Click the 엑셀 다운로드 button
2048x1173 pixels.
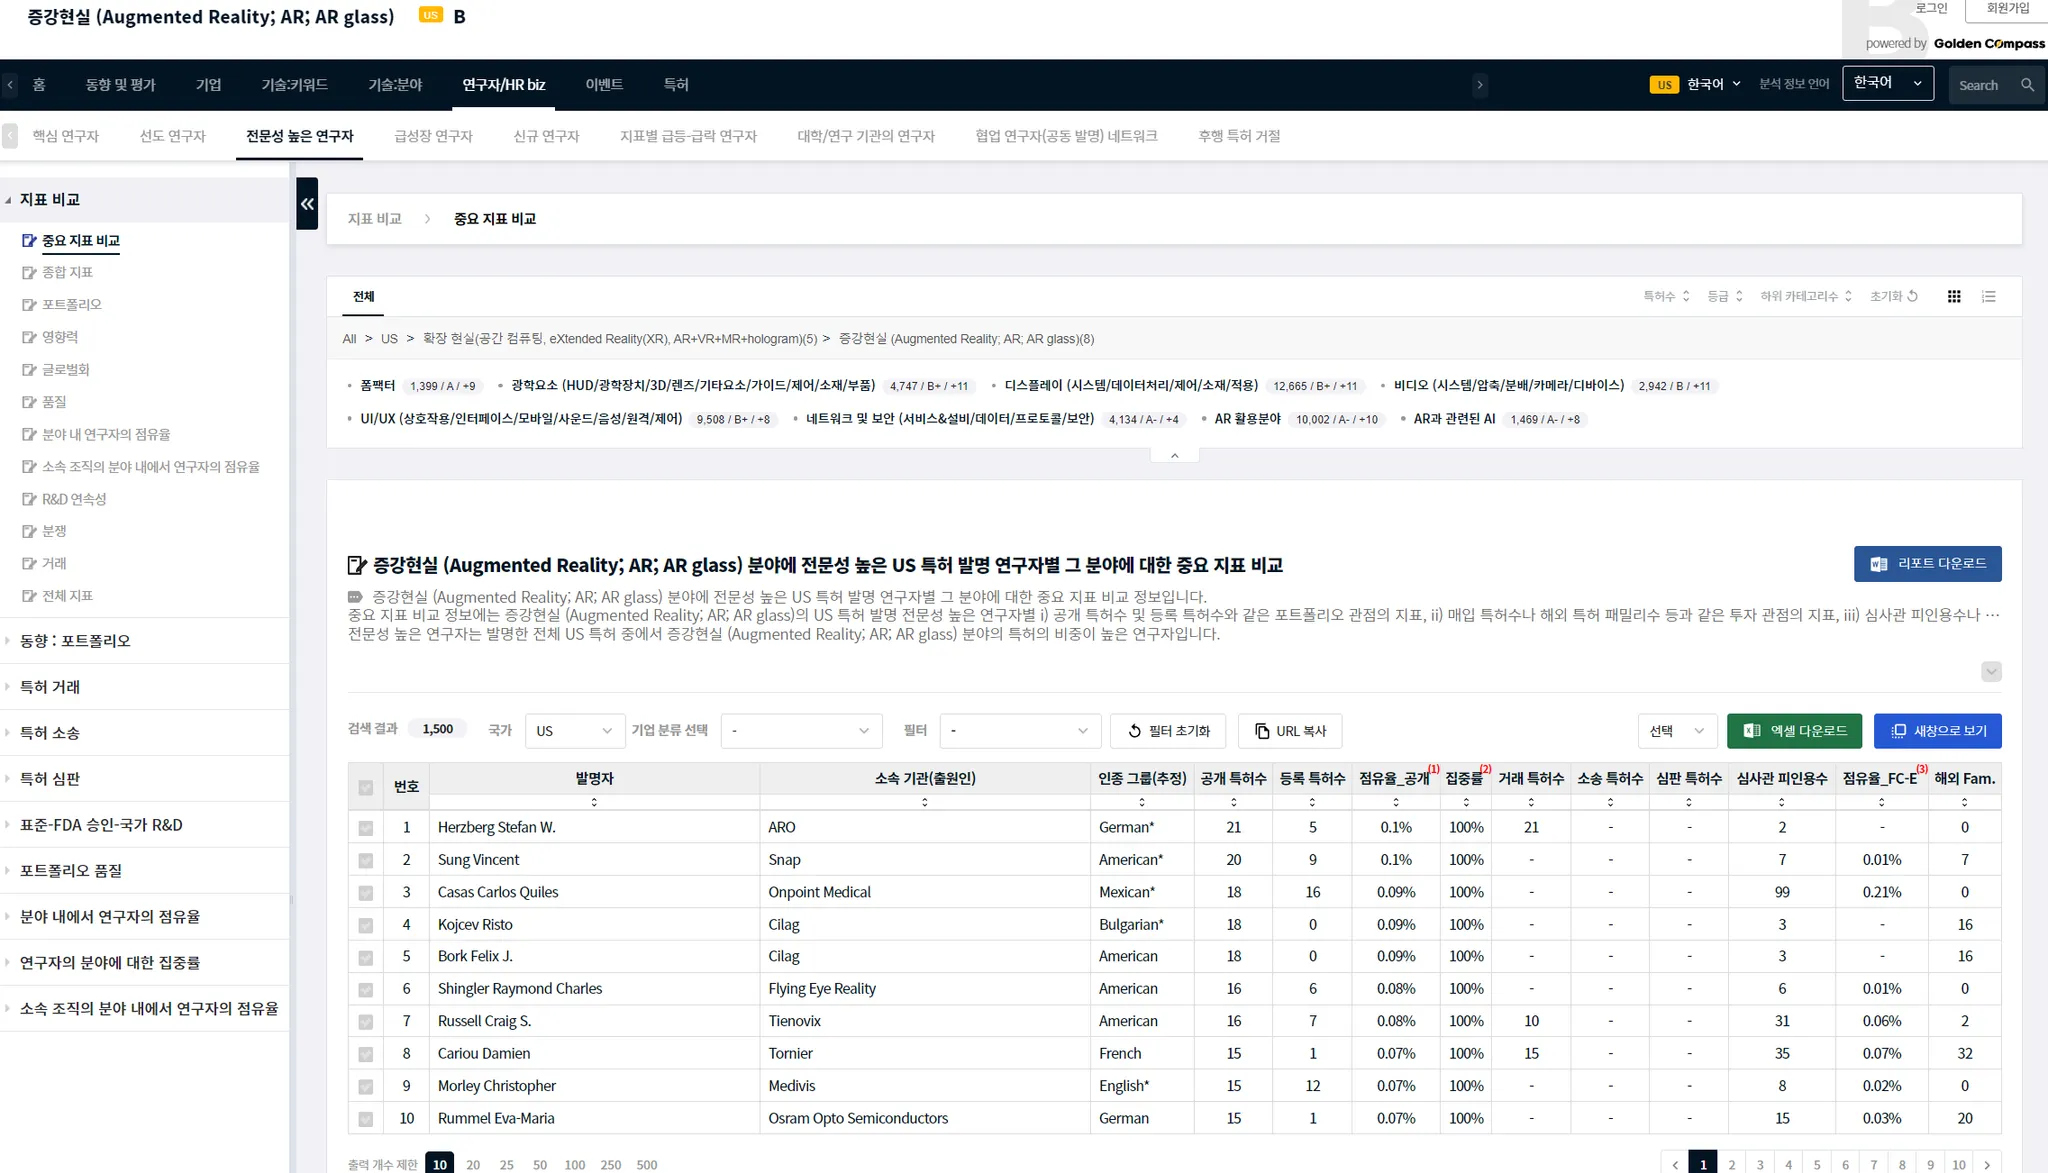(x=1794, y=731)
